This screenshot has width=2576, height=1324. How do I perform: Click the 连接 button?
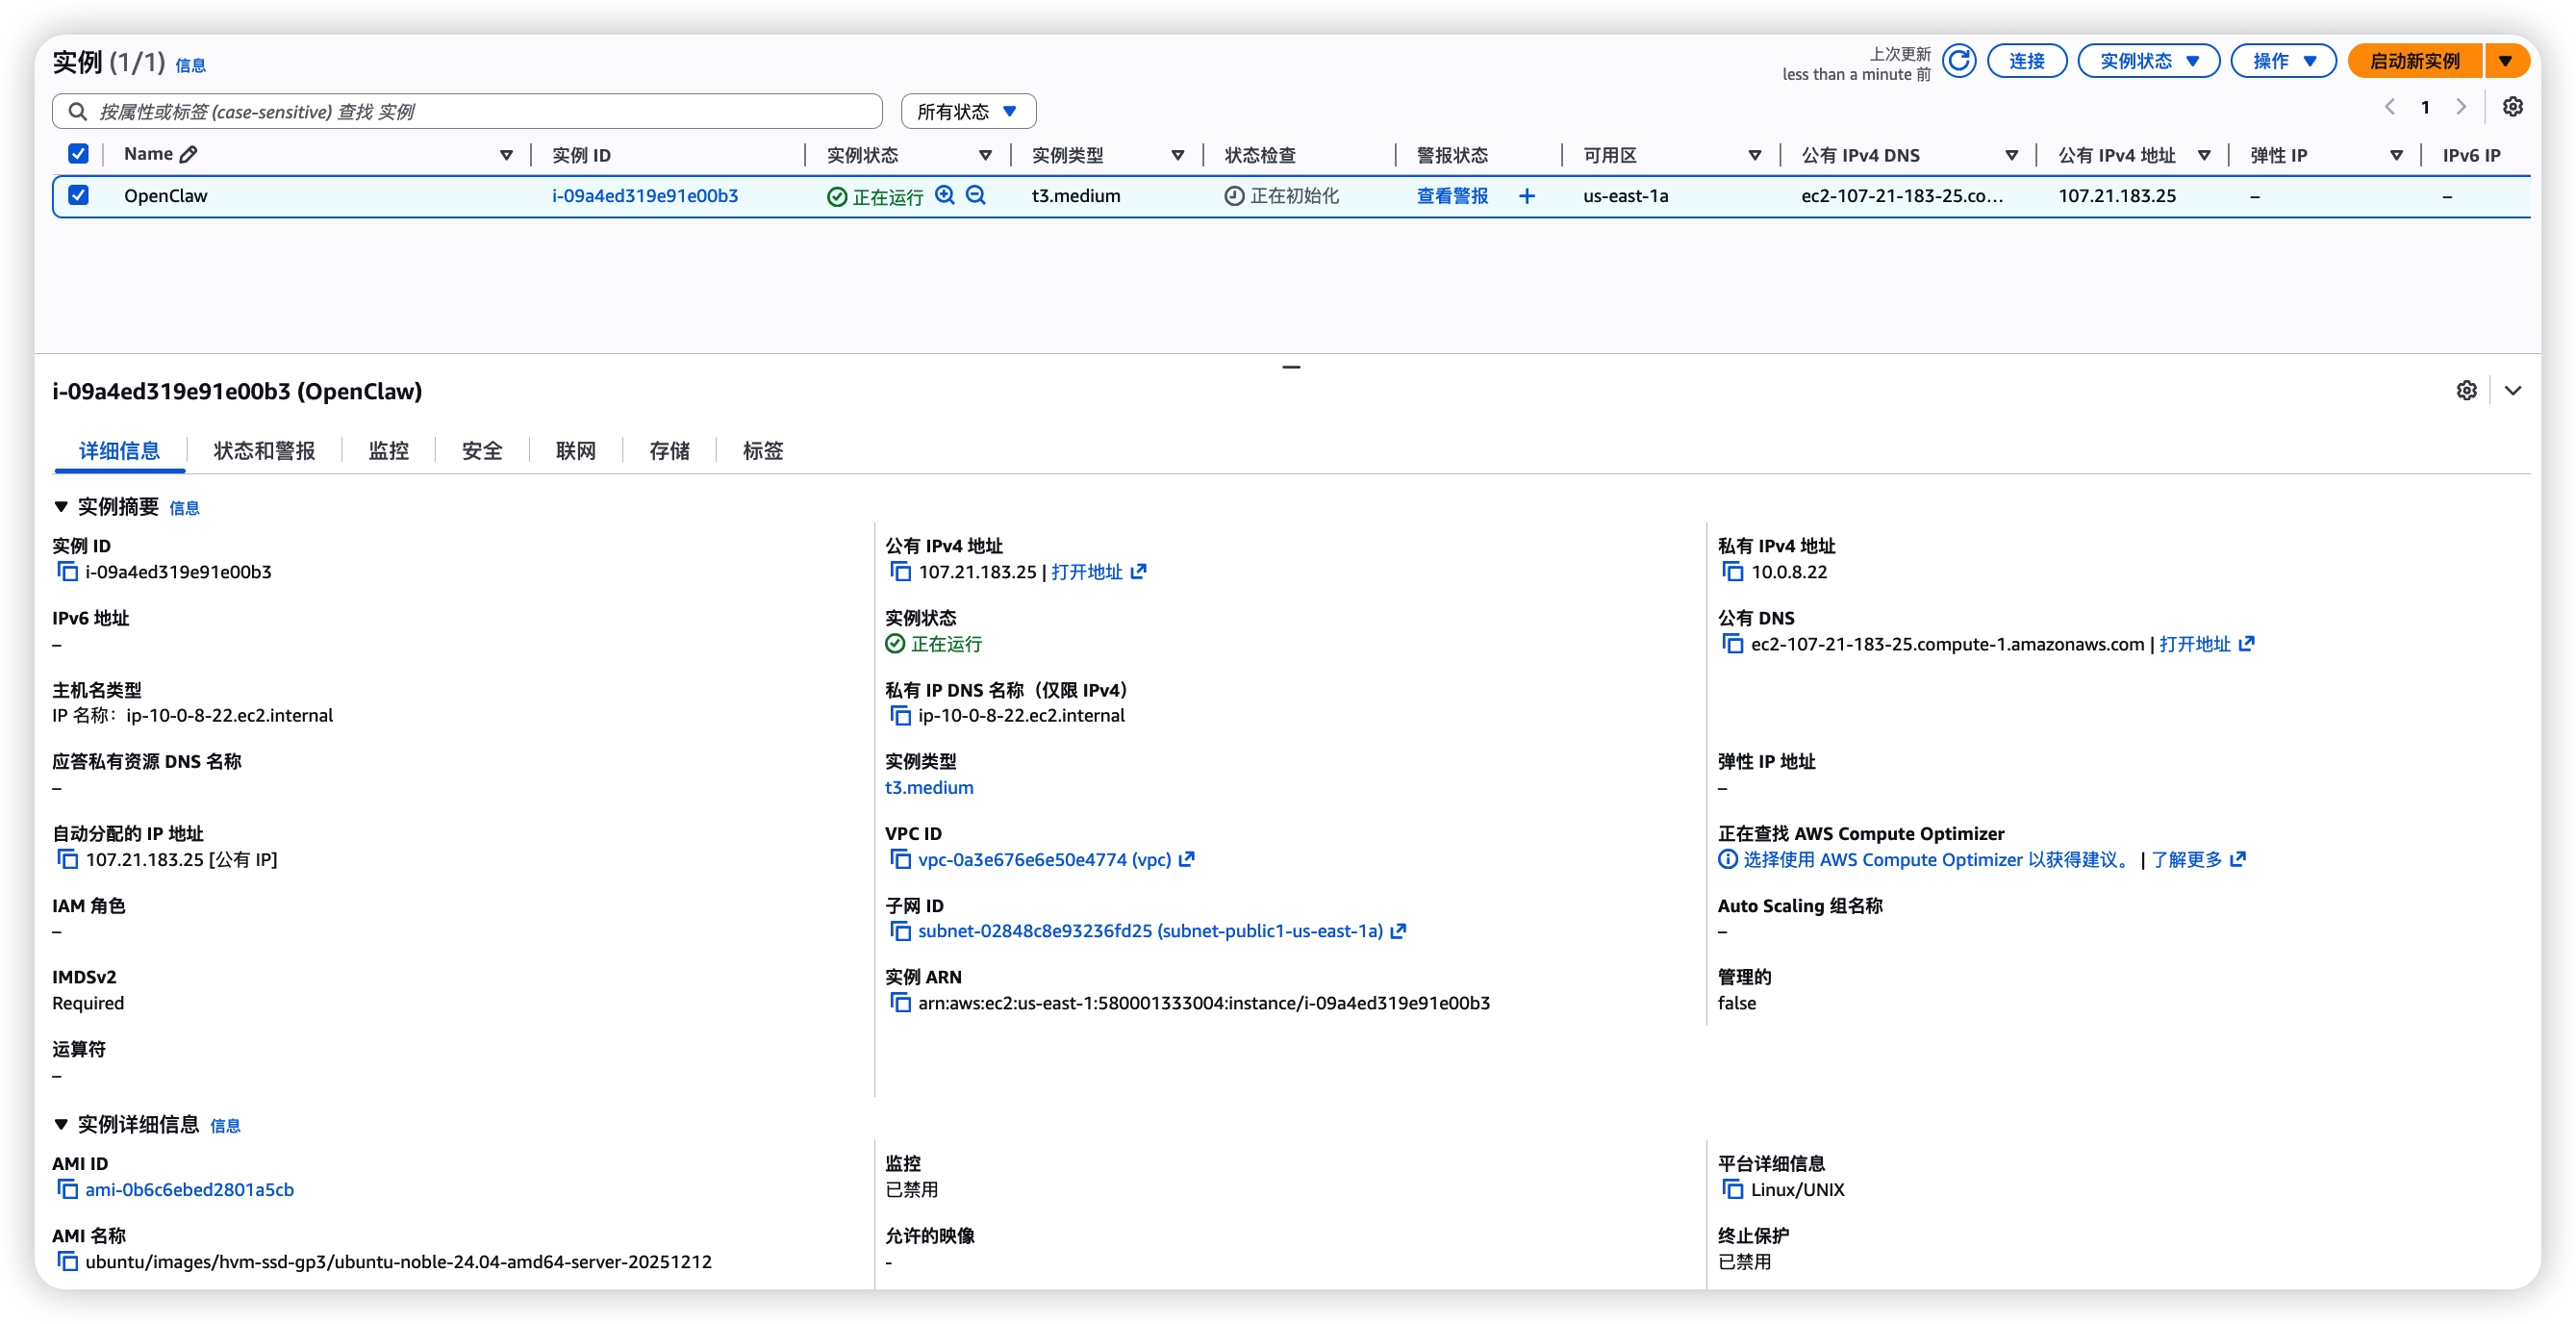pyautogui.click(x=2026, y=61)
